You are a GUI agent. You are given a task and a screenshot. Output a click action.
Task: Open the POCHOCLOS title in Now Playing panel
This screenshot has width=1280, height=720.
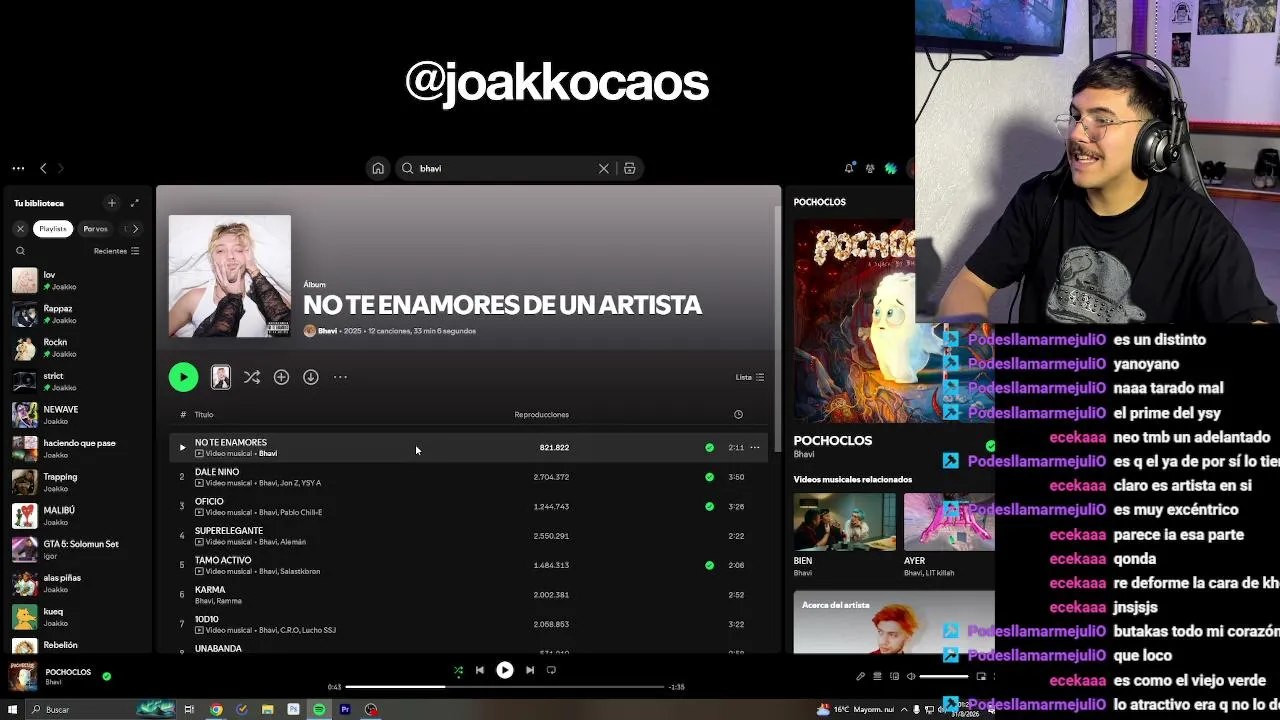(x=833, y=440)
